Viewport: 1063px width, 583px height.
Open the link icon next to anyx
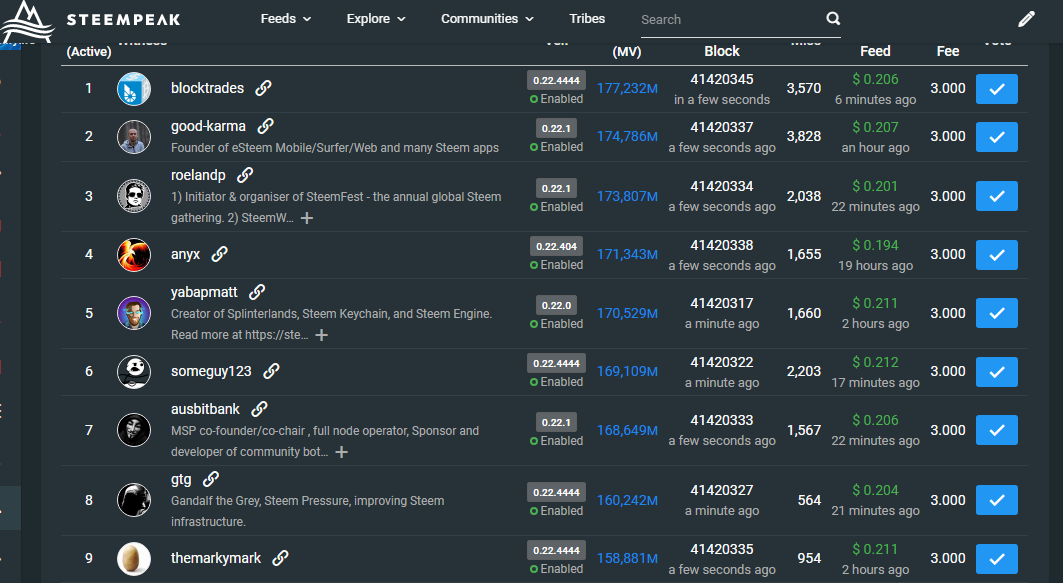coord(219,254)
